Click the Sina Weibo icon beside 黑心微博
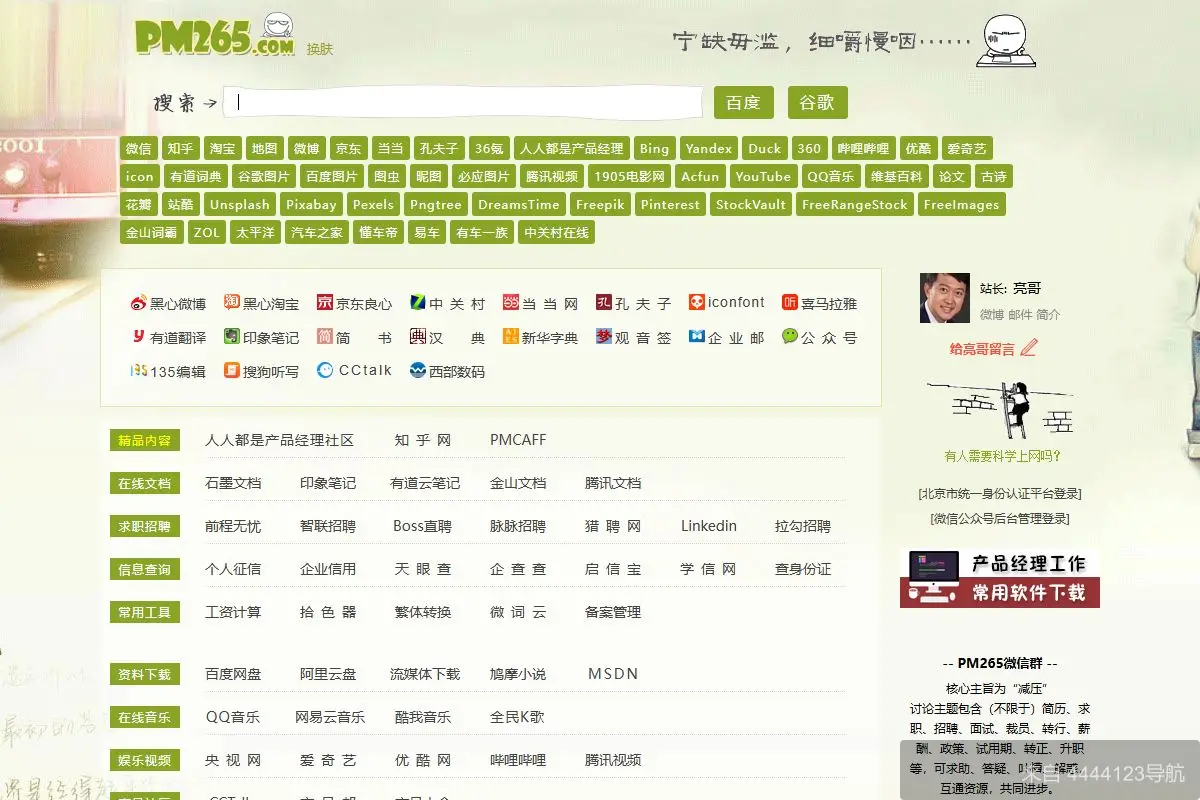Screen dimensions: 1200x800 (x=139, y=302)
